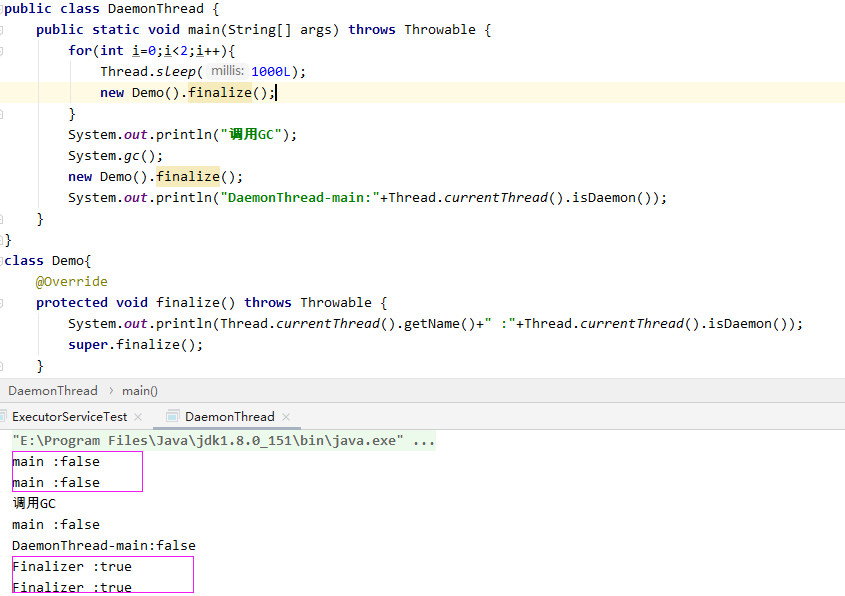Close the ExecutorServiceTest run tab
Image resolution: width=845 pixels, height=596 pixels.
[x=138, y=417]
